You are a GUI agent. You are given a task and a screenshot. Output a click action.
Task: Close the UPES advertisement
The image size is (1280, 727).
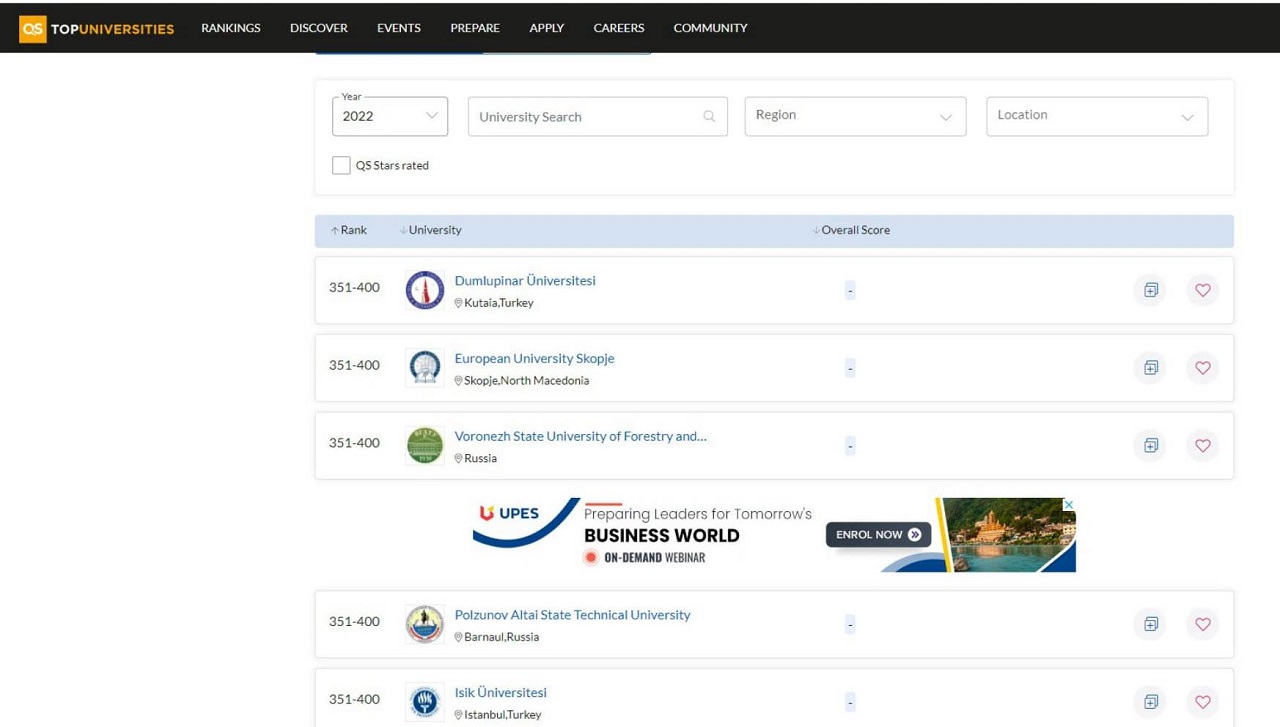pyautogui.click(x=1068, y=505)
